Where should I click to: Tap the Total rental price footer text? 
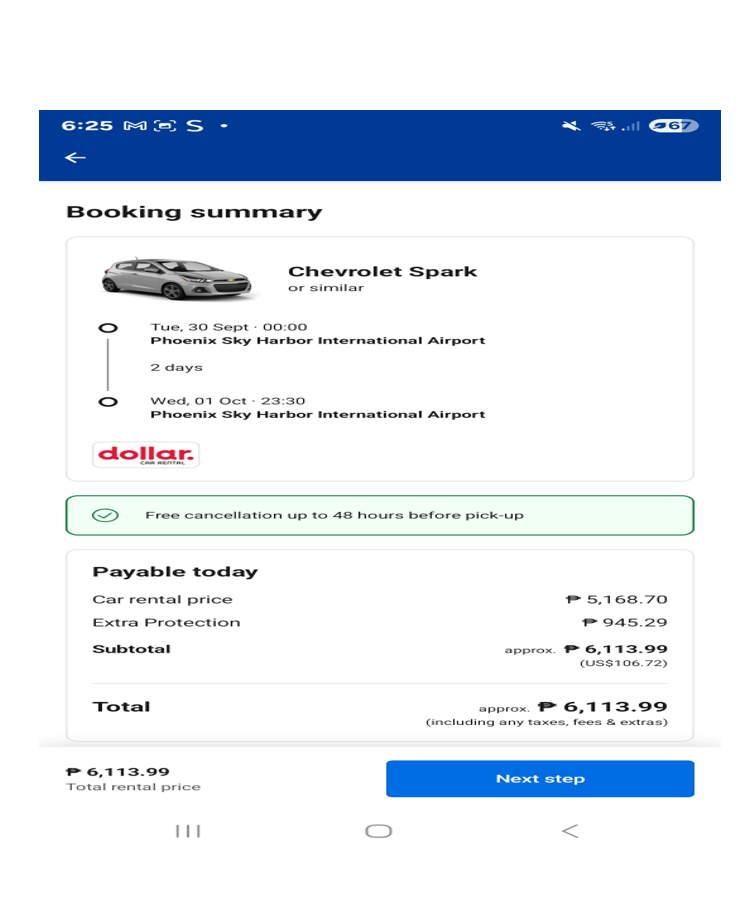[133, 787]
